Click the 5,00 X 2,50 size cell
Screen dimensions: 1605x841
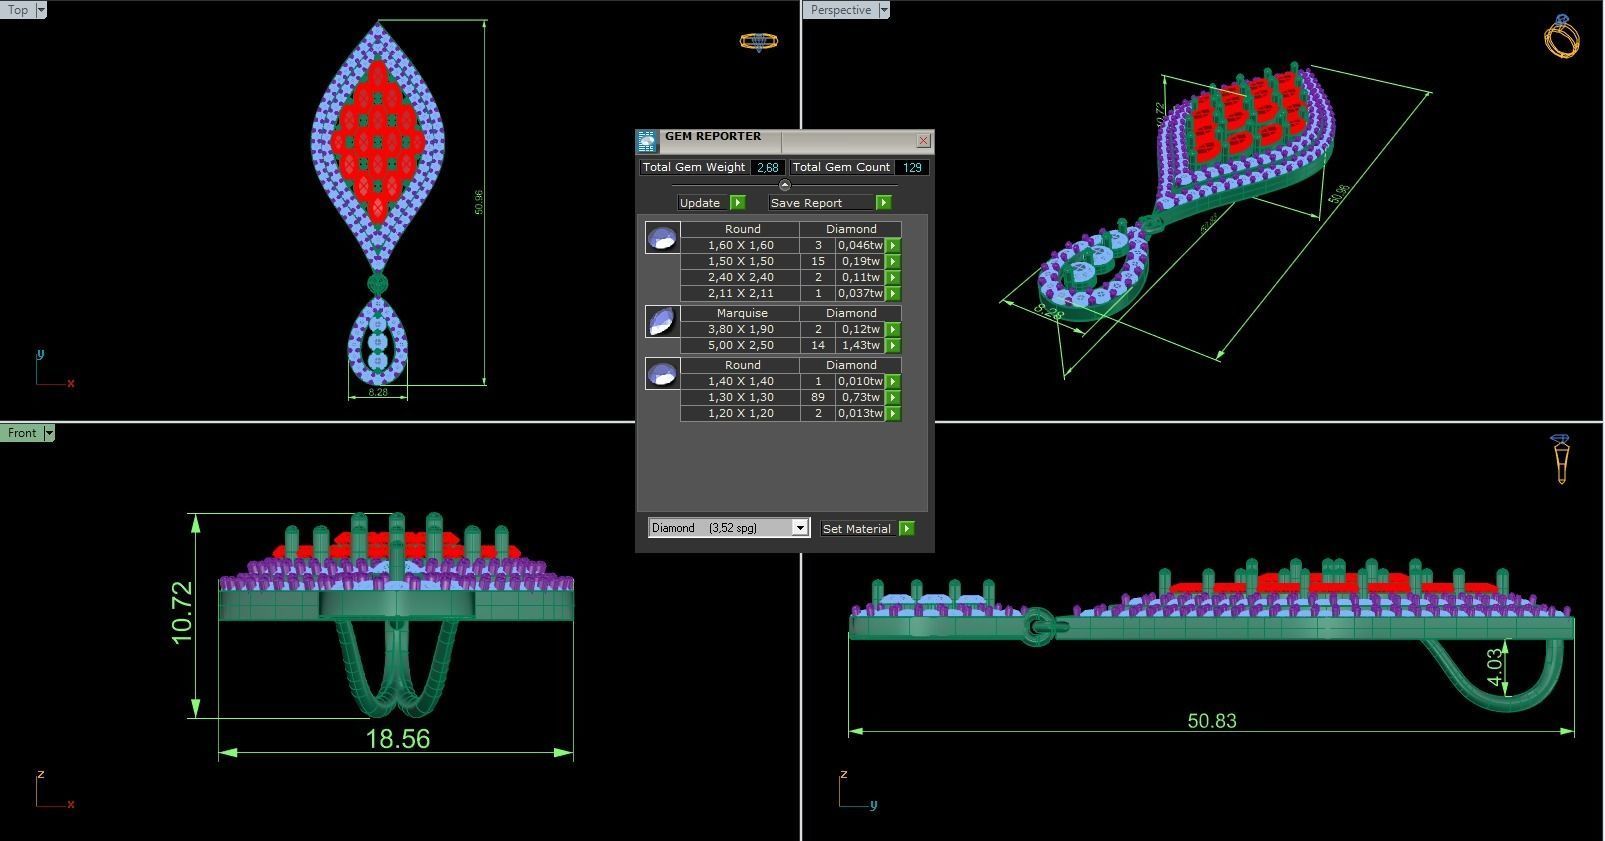coord(740,345)
